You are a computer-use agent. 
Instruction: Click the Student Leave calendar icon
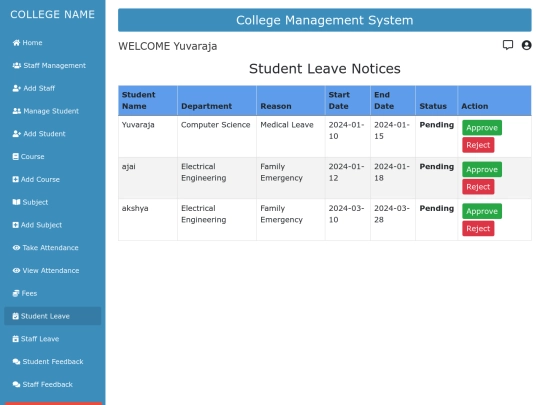[x=15, y=316]
